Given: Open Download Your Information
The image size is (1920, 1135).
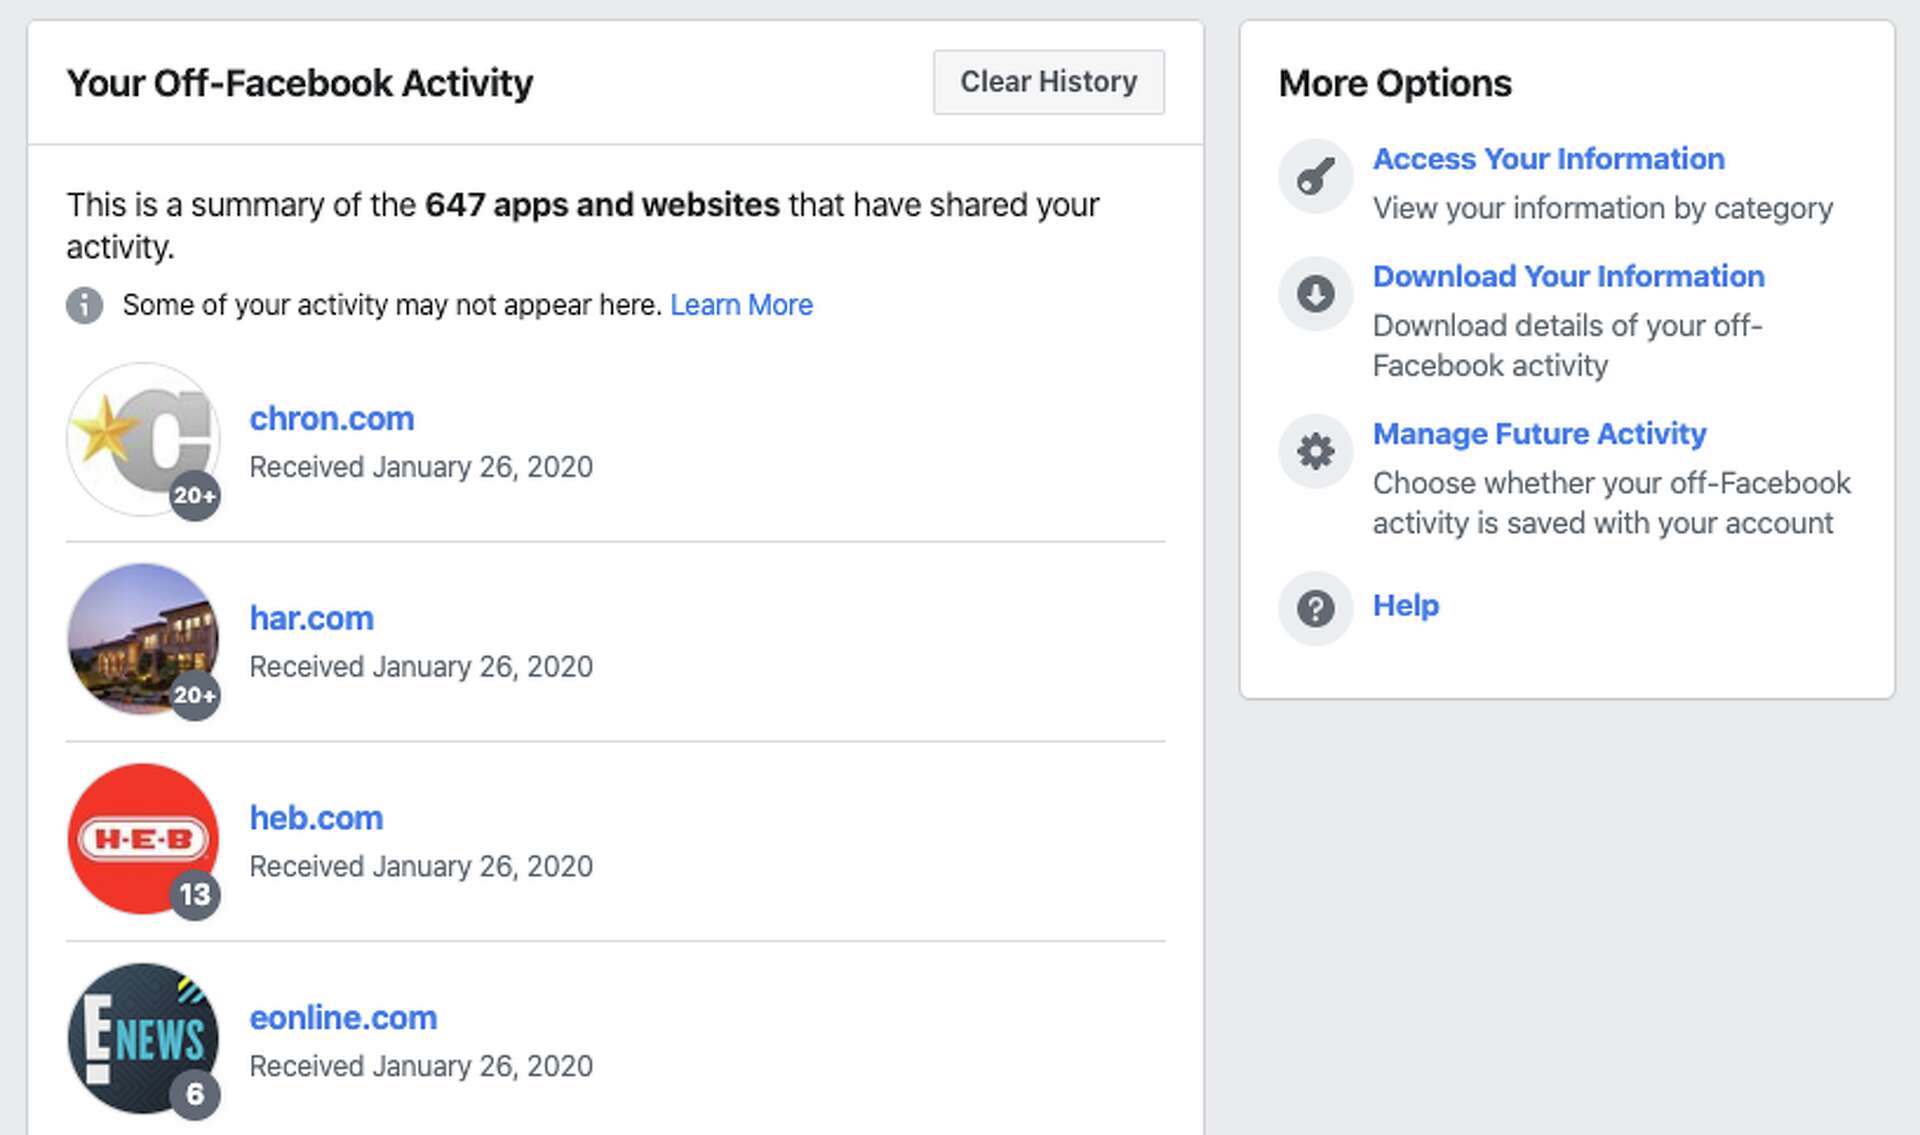Looking at the screenshot, I should 1569,276.
